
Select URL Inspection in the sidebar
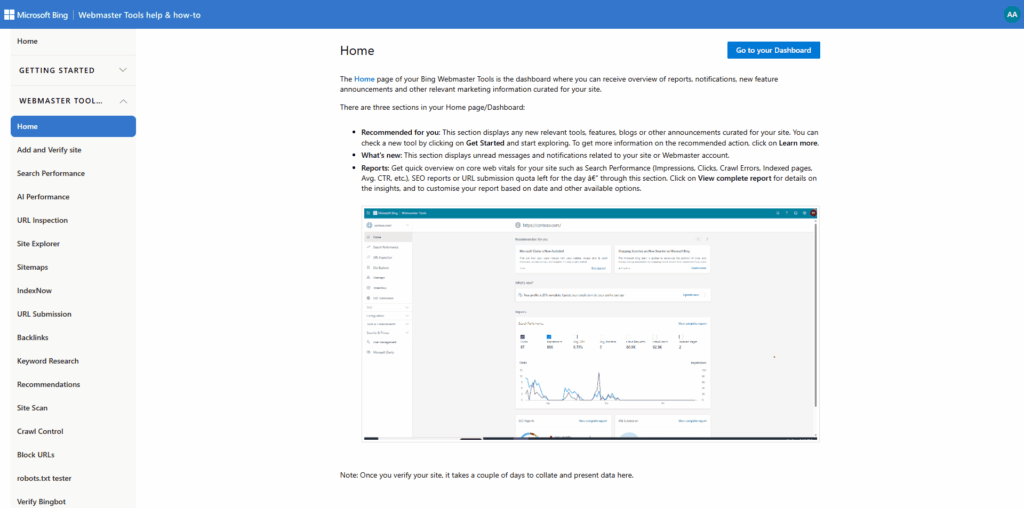coord(43,220)
